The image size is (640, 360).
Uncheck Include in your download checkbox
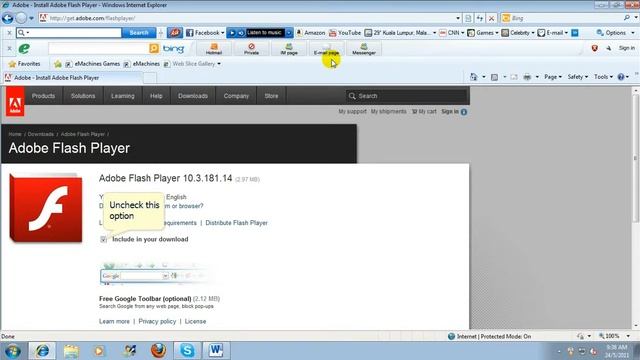click(104, 239)
